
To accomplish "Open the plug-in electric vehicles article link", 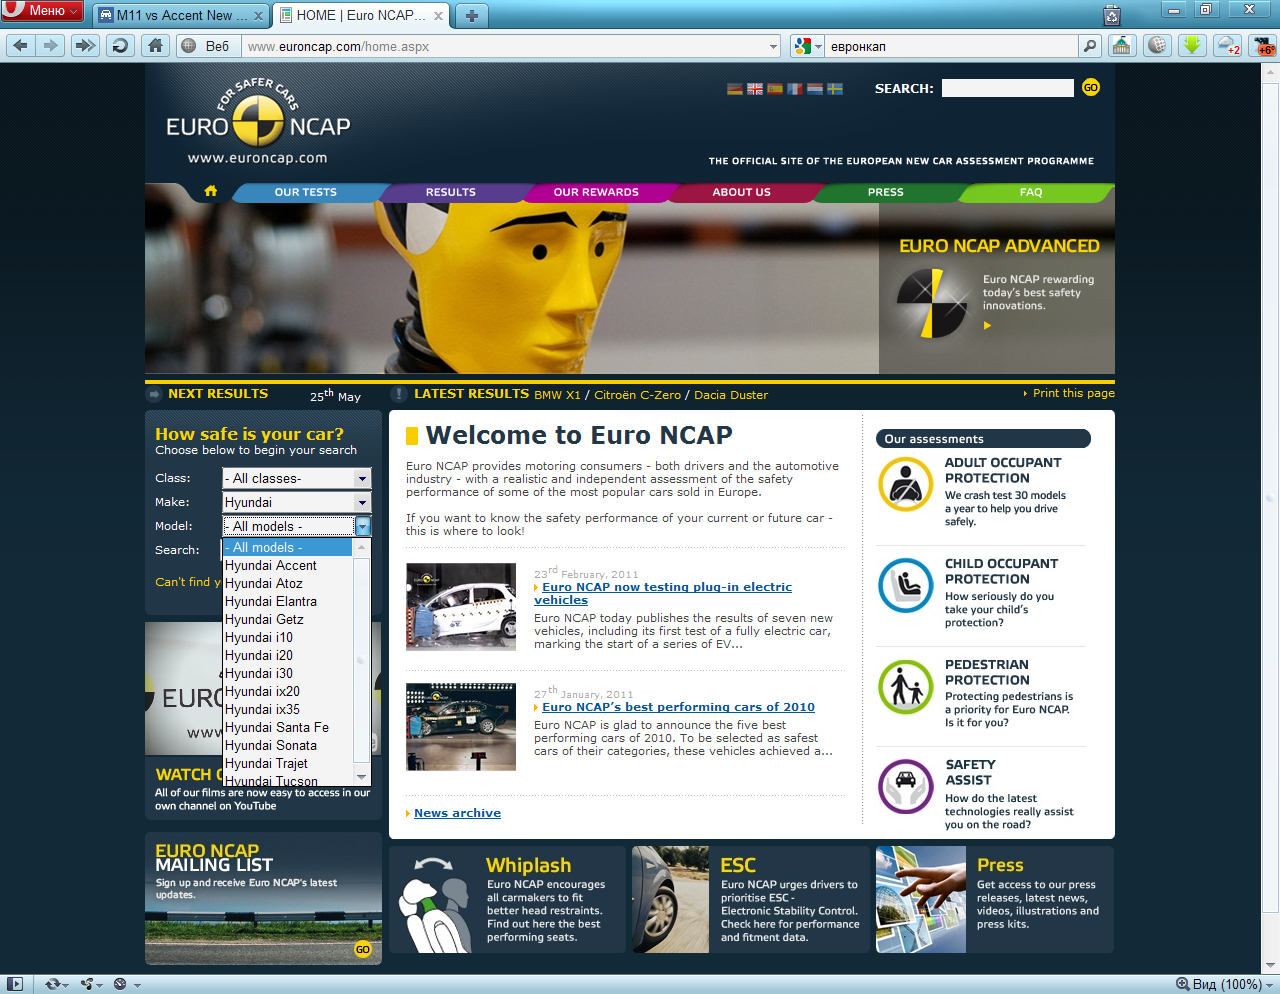I will click(x=663, y=594).
